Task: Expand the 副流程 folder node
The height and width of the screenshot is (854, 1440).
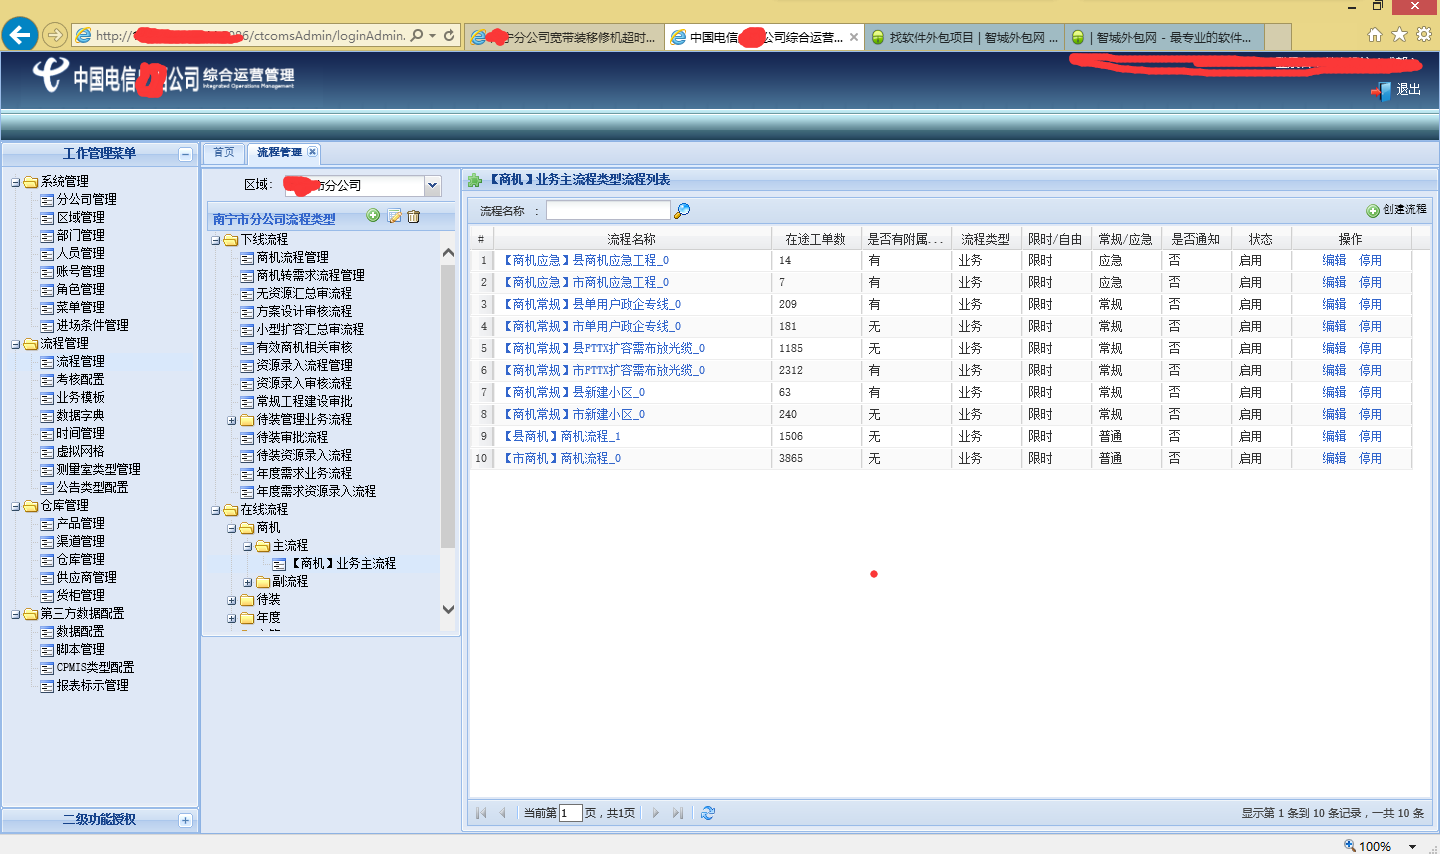Action: 248,582
